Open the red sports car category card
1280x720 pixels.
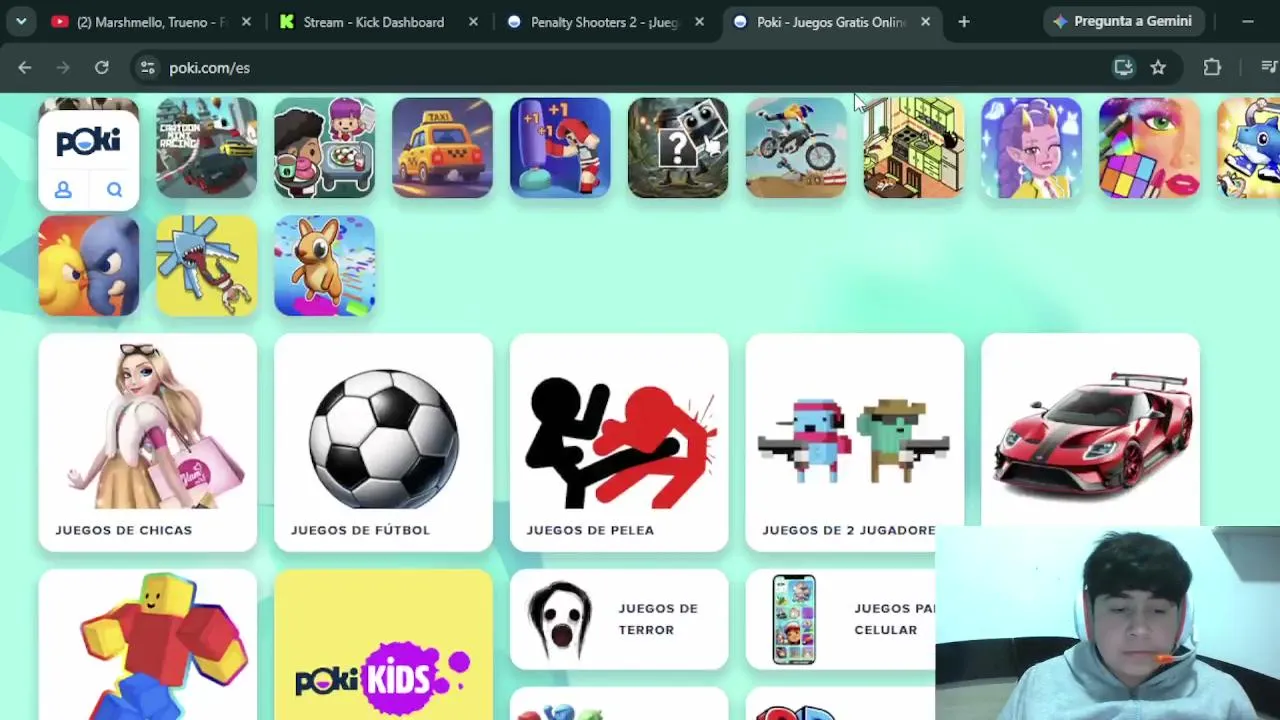[x=1091, y=430]
